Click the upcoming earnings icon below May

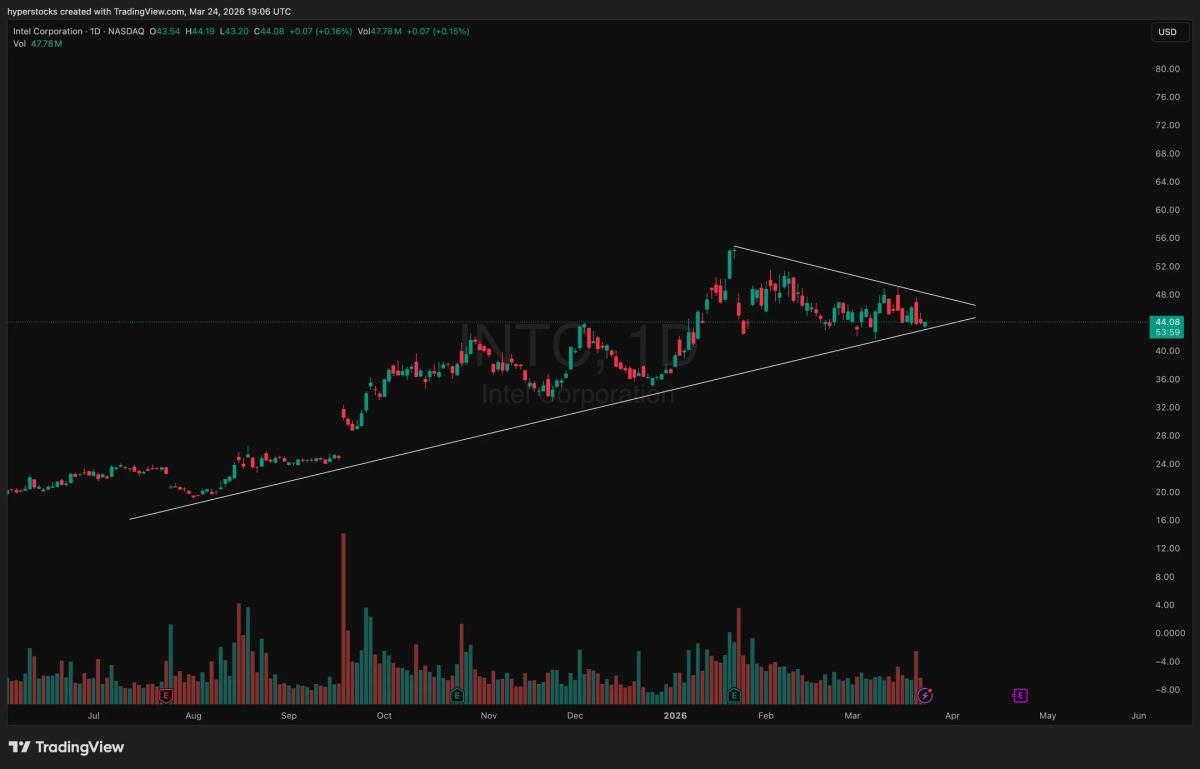(1021, 694)
